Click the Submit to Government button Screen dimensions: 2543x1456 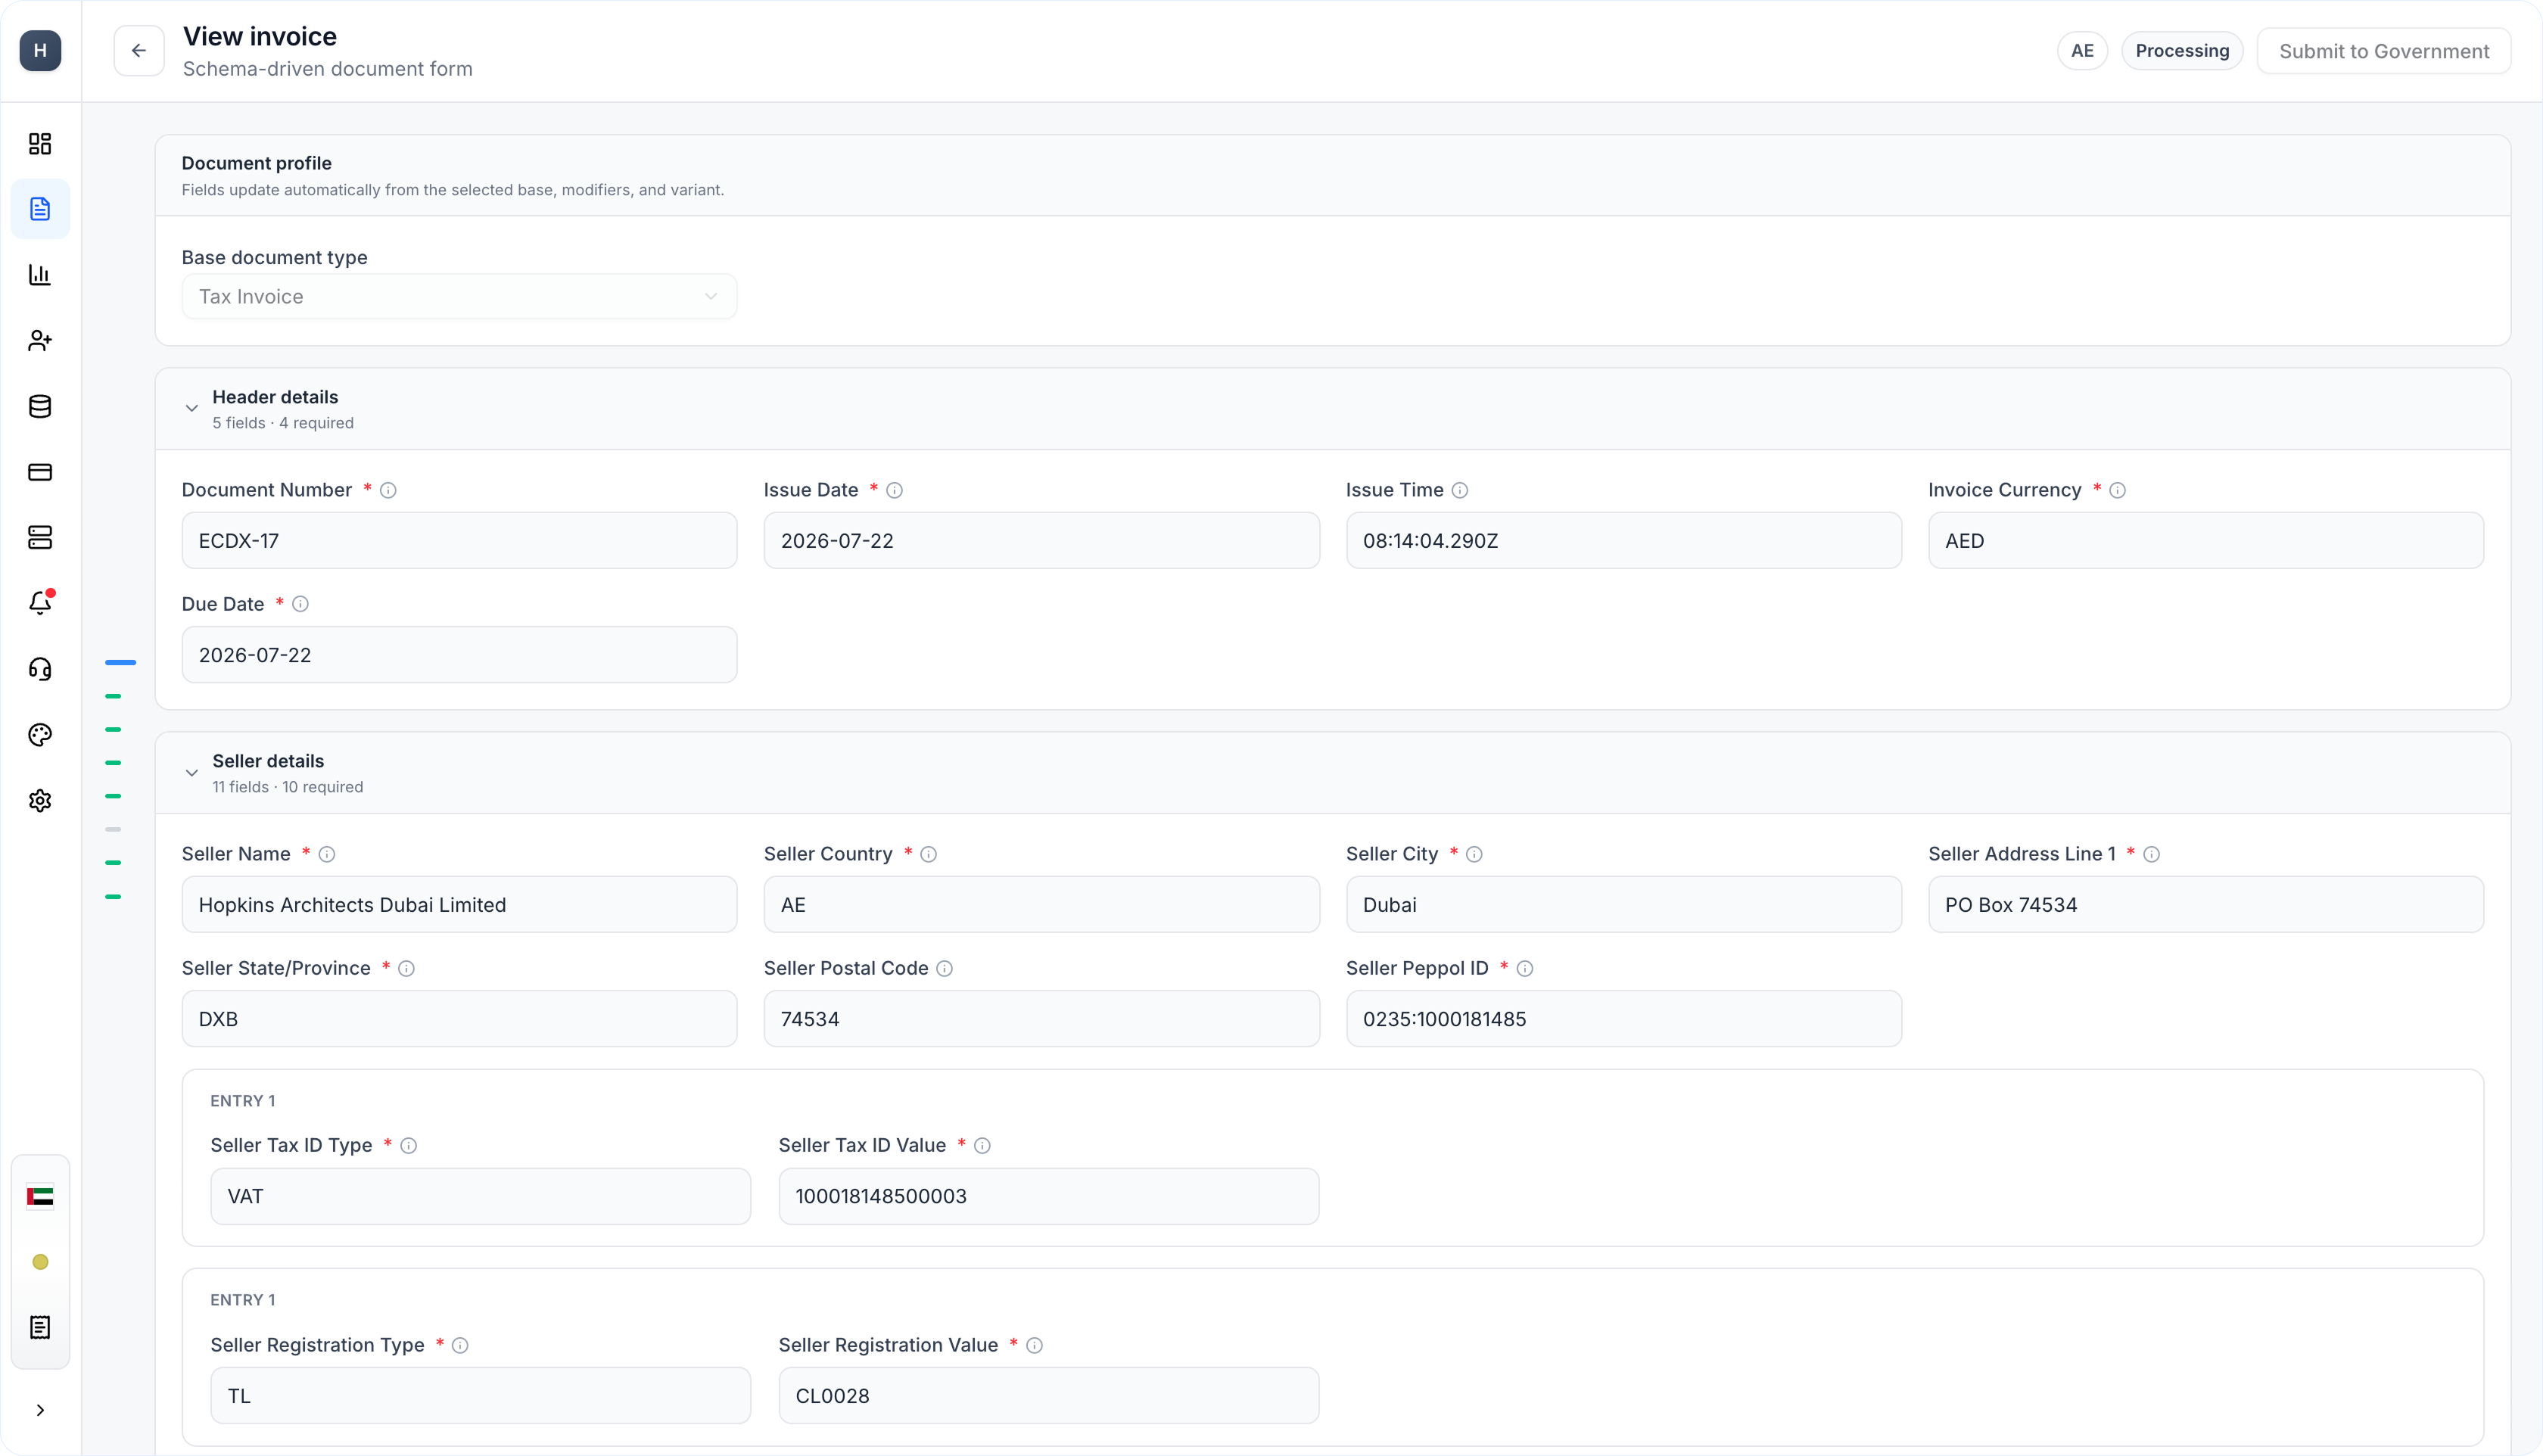2384,51
